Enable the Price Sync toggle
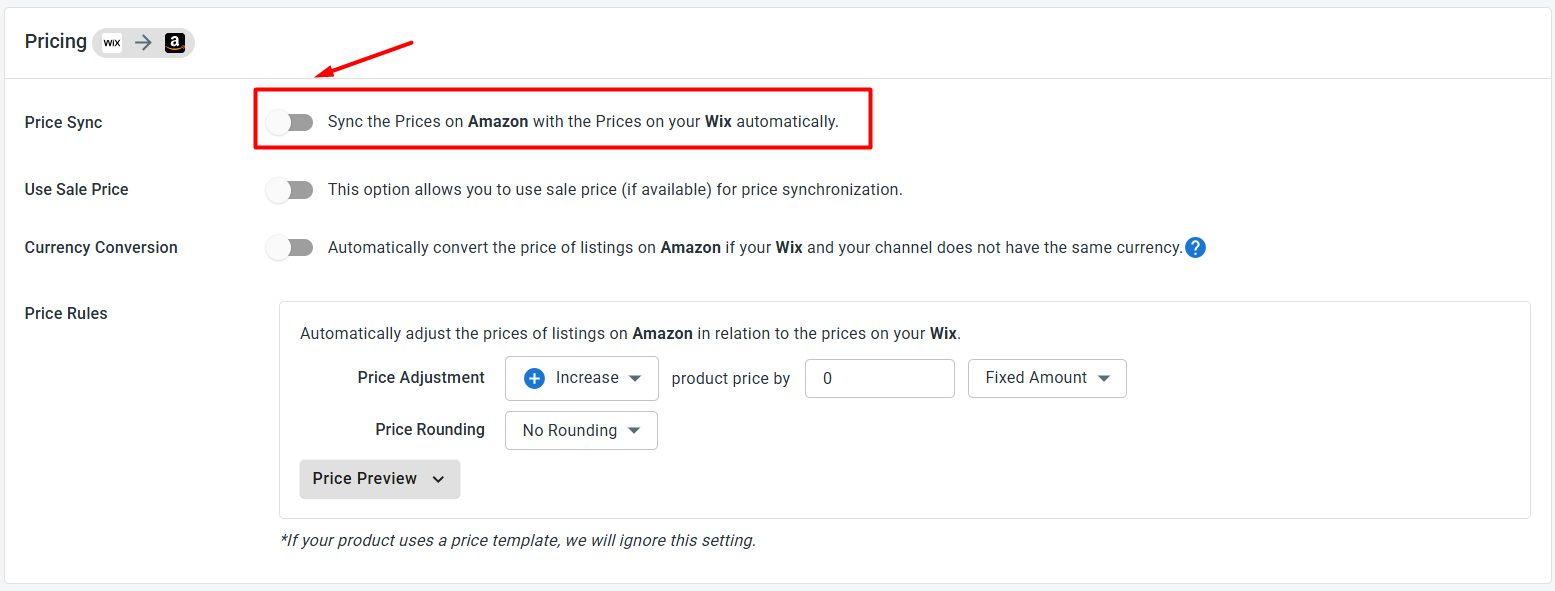The image size is (1555, 591). click(x=290, y=122)
